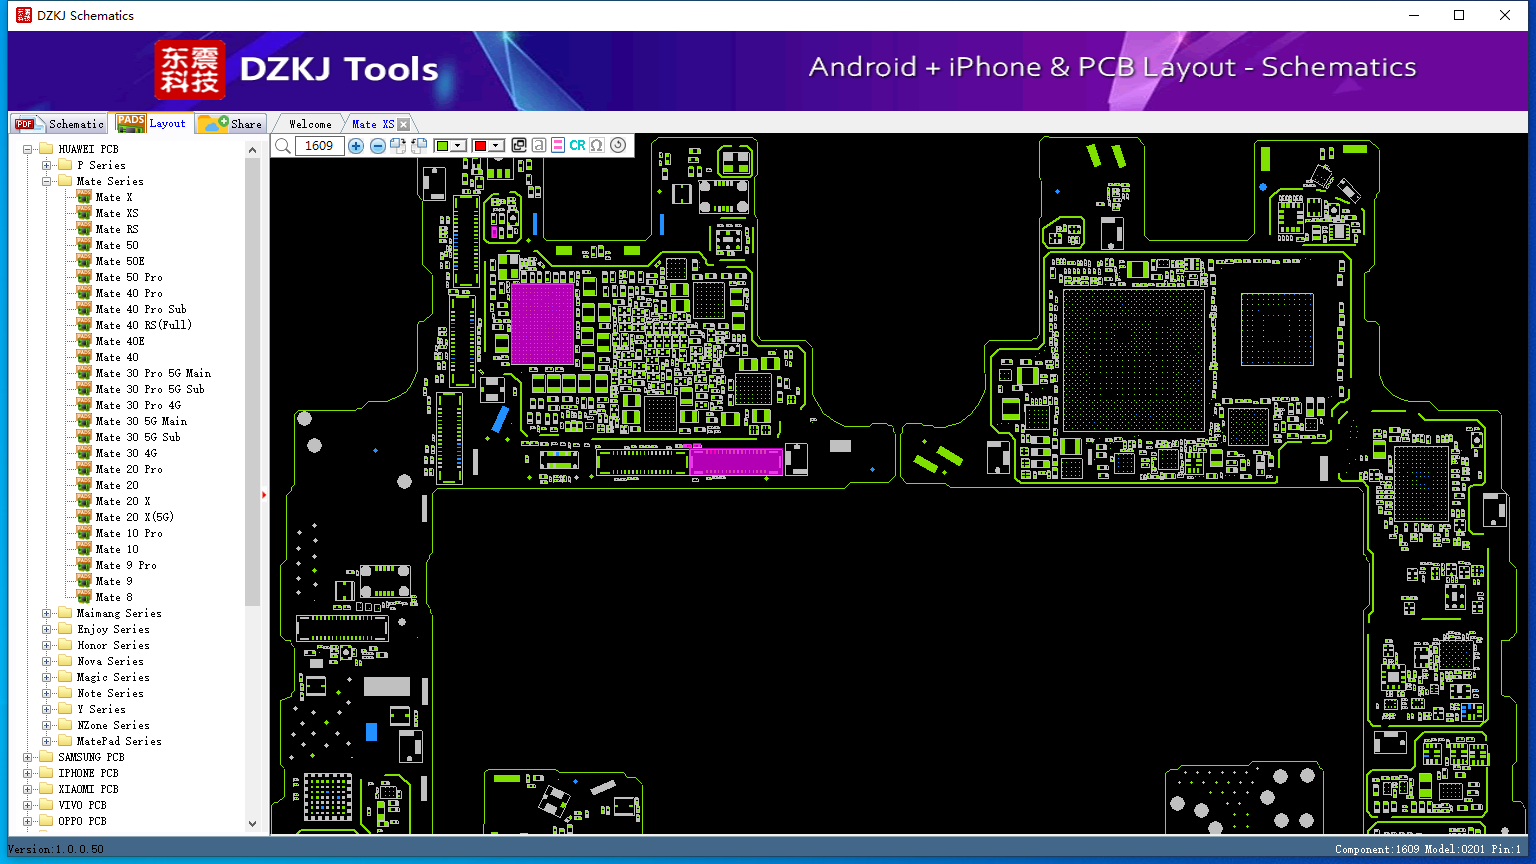Switch to the Layout tab
Viewport: 1536px width, 864px height.
tap(151, 123)
